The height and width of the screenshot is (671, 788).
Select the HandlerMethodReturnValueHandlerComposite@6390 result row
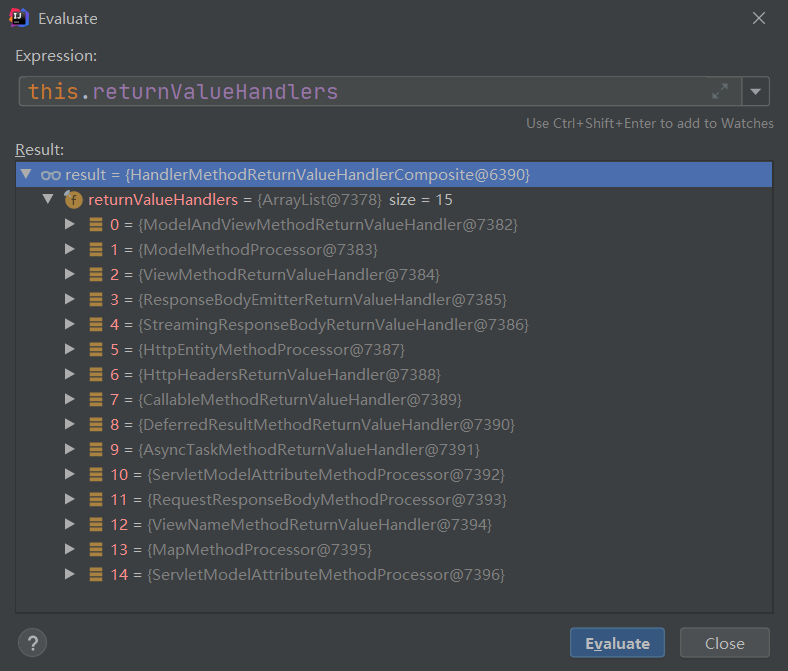pyautogui.click(x=394, y=174)
